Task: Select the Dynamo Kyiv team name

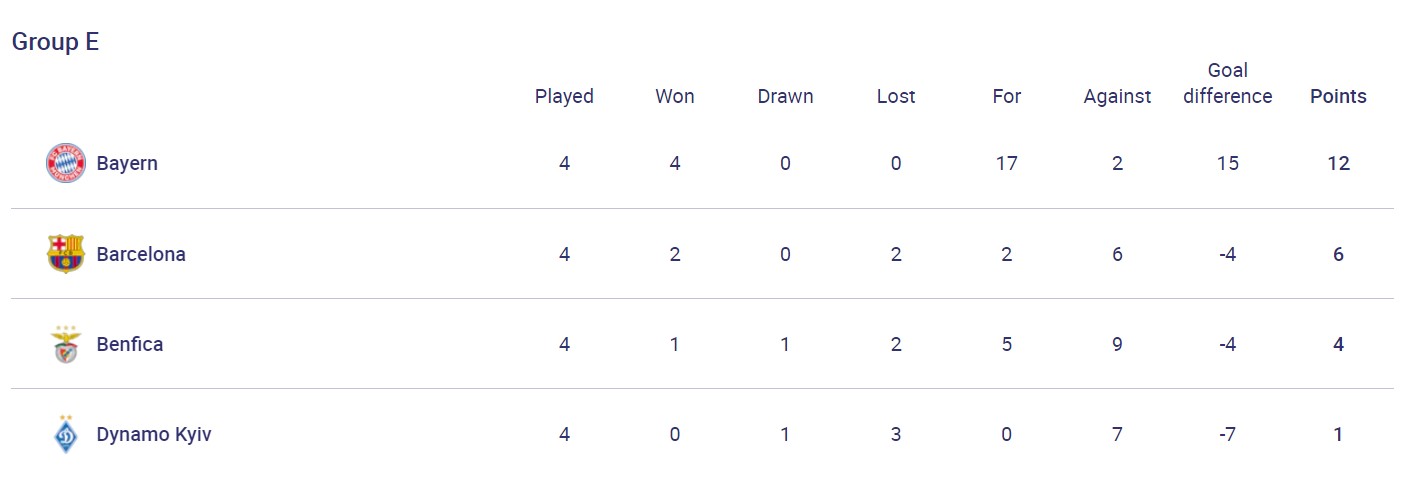Action: (x=154, y=435)
